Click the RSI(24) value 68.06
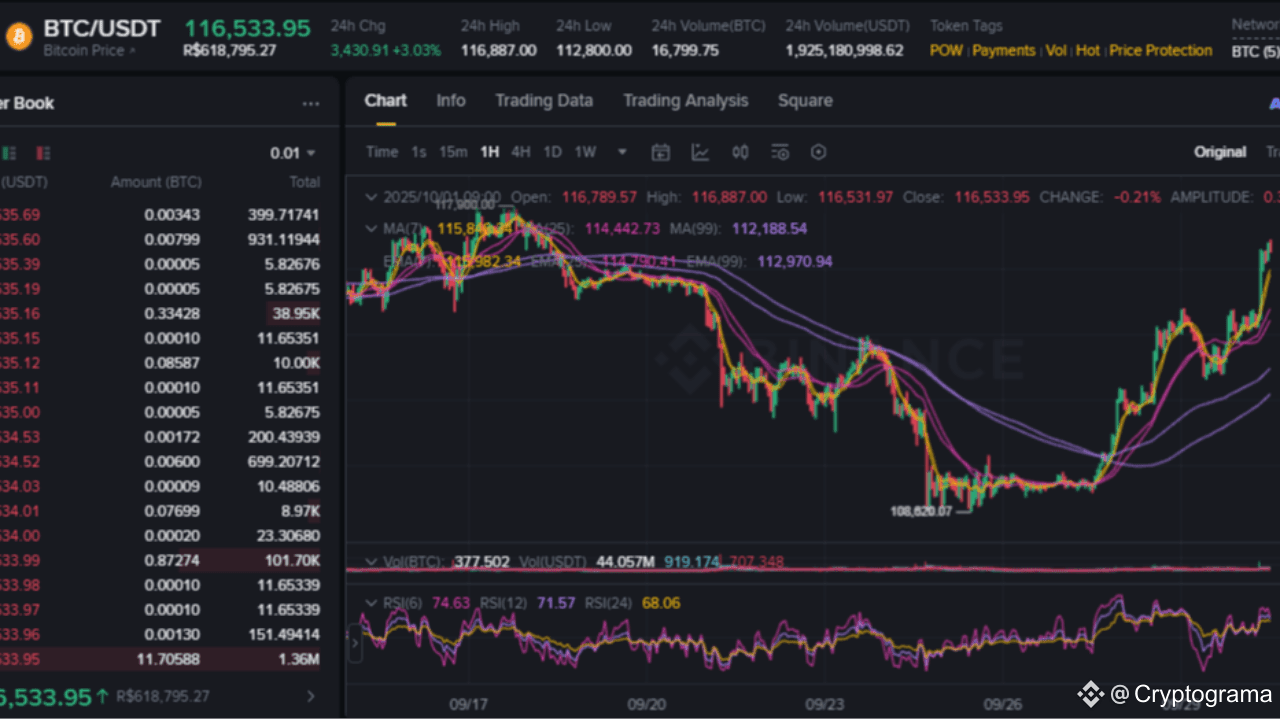The width and height of the screenshot is (1280, 720). 660,603
